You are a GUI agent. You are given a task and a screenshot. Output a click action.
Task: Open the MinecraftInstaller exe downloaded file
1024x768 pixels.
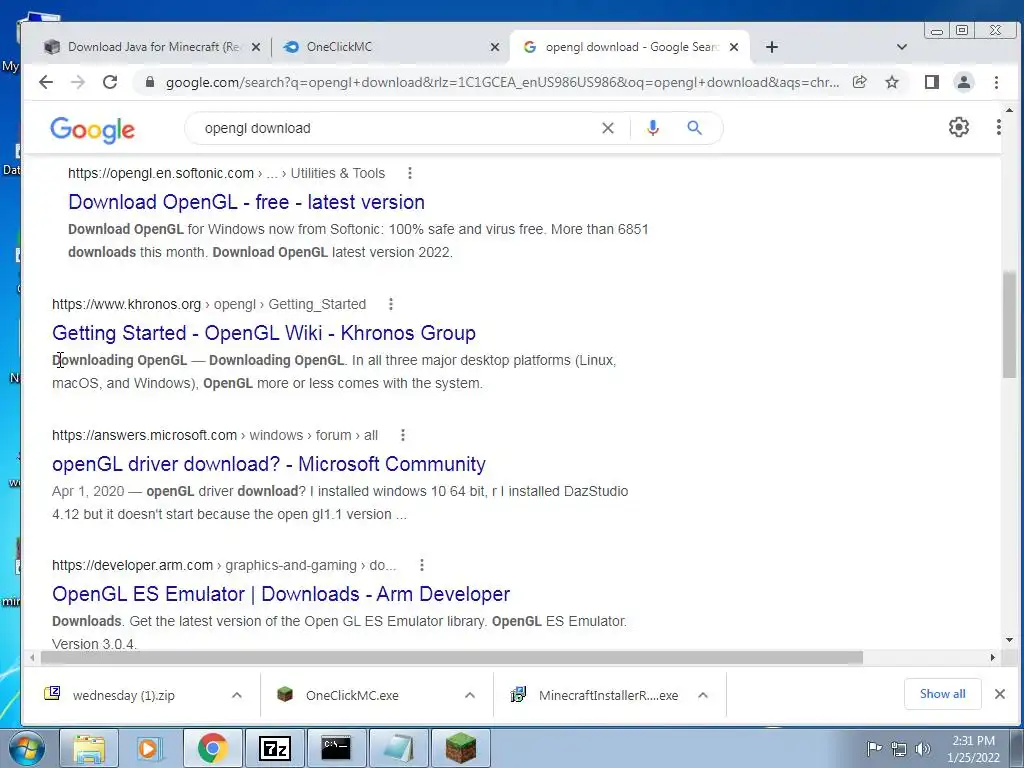(x=608, y=696)
